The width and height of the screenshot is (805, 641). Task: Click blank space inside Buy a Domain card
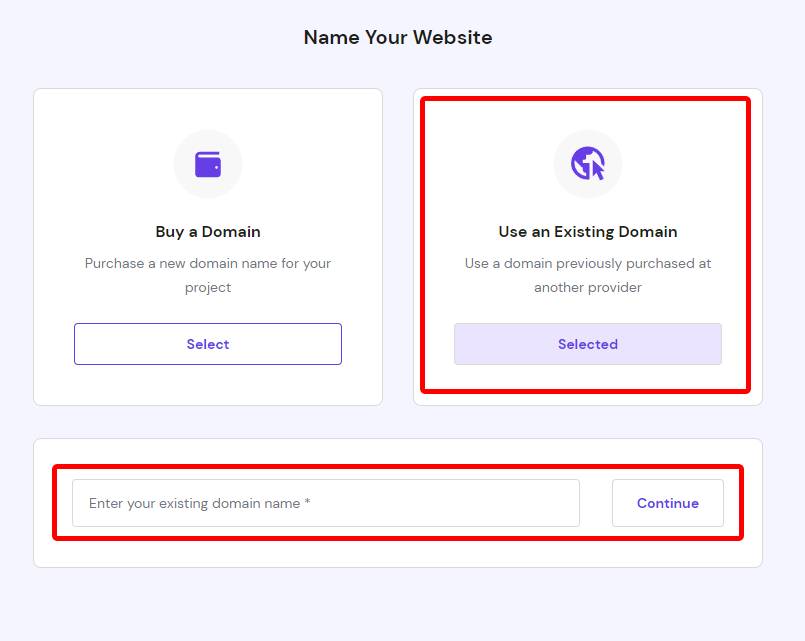pyautogui.click(x=208, y=385)
